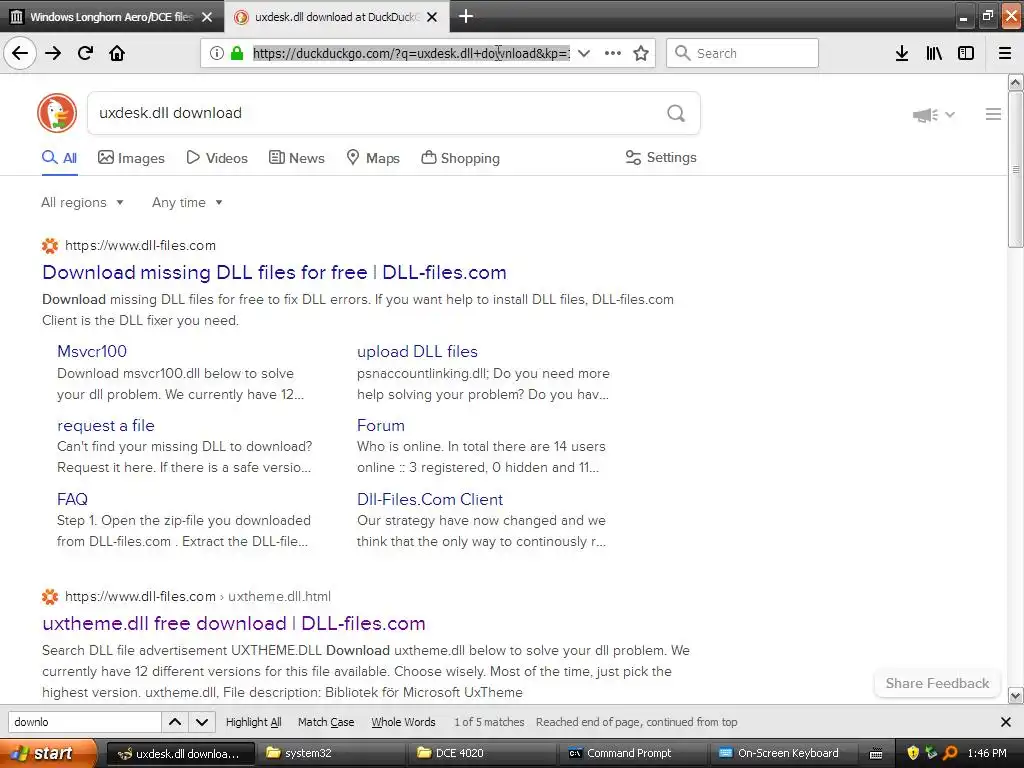
Task: Open the upload DLL files sublink
Action: [x=417, y=351]
